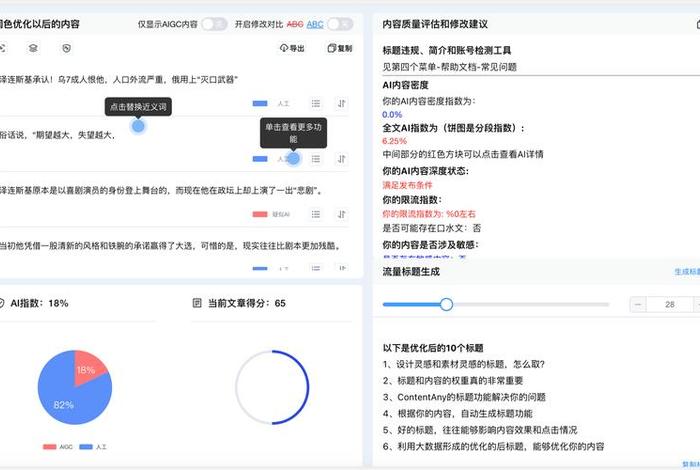
Task: Decrease the title count with the minus stepper
Action: (638, 304)
